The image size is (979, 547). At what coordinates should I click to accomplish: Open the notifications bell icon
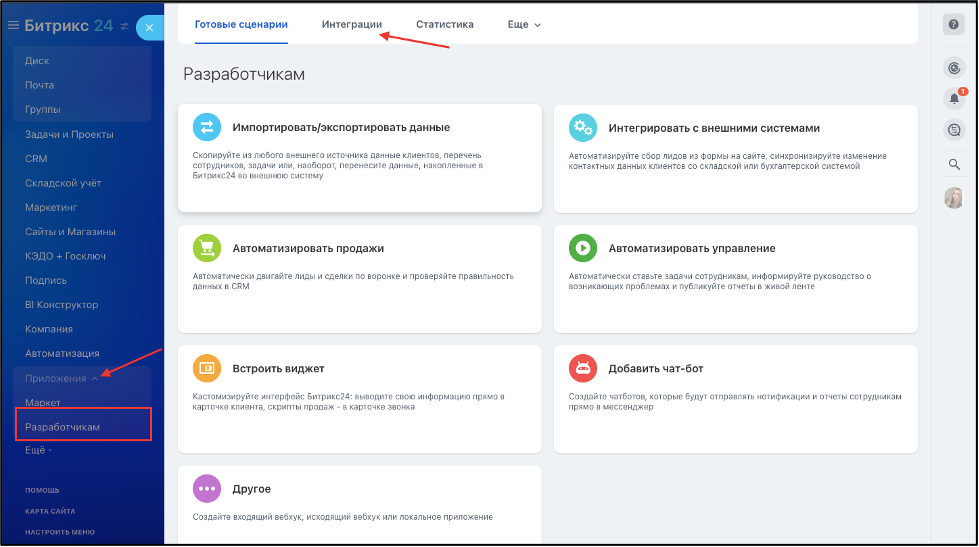click(955, 98)
